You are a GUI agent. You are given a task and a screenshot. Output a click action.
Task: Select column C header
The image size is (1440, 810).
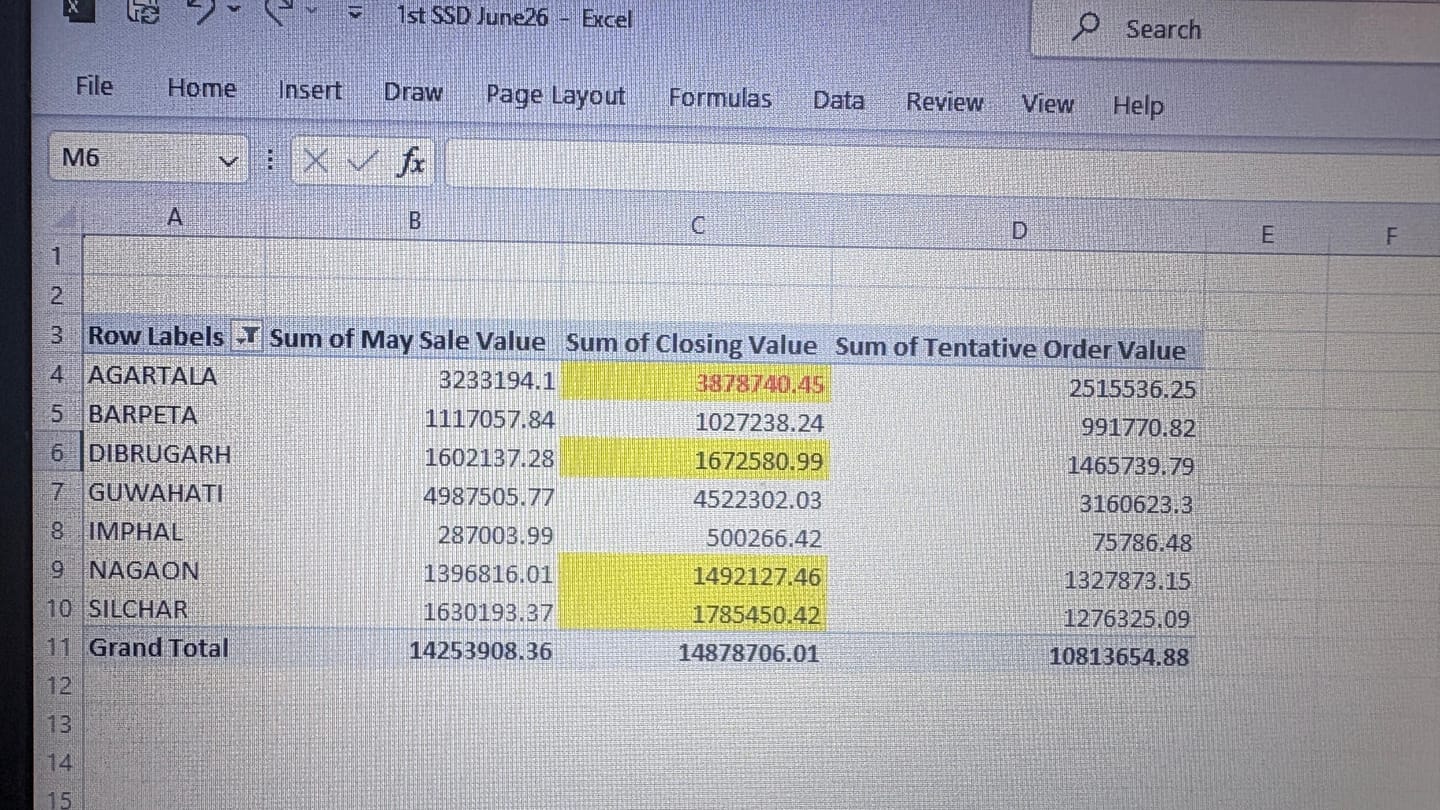(698, 226)
